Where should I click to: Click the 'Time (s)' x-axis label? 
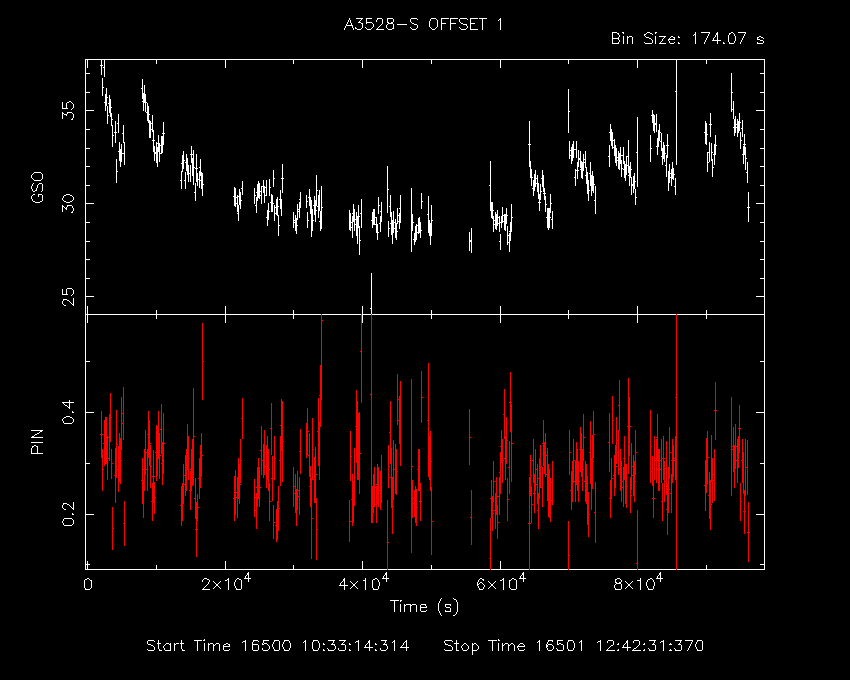(x=424, y=606)
